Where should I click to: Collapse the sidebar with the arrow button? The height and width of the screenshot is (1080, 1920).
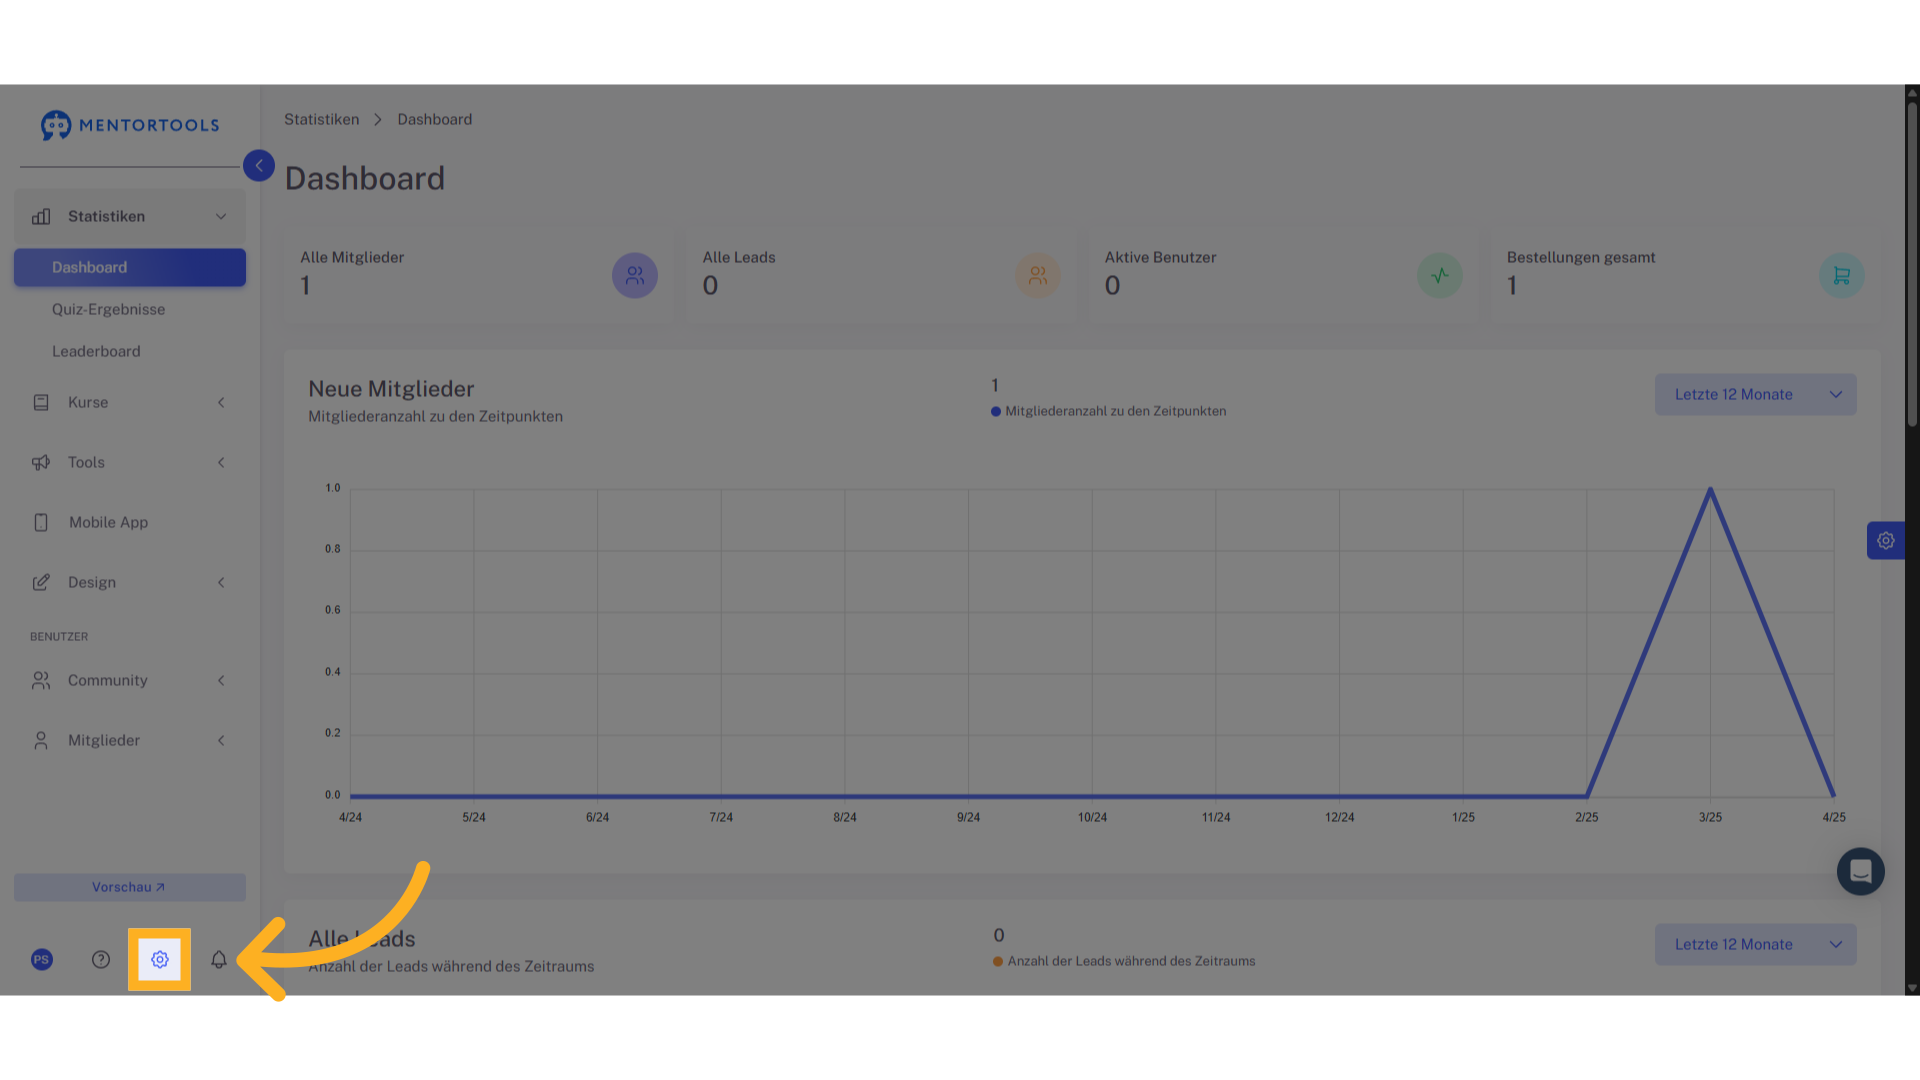coord(259,166)
